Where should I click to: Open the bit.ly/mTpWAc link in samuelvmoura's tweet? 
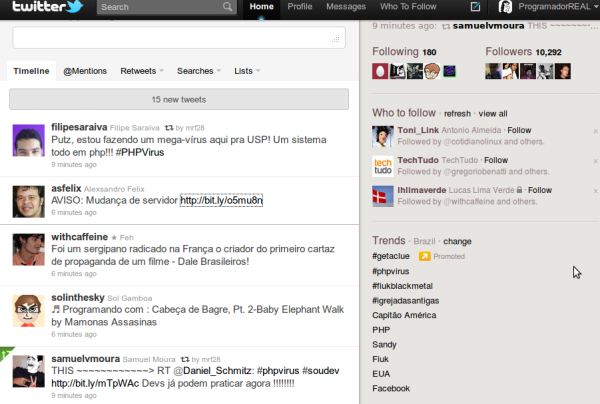pos(95,383)
